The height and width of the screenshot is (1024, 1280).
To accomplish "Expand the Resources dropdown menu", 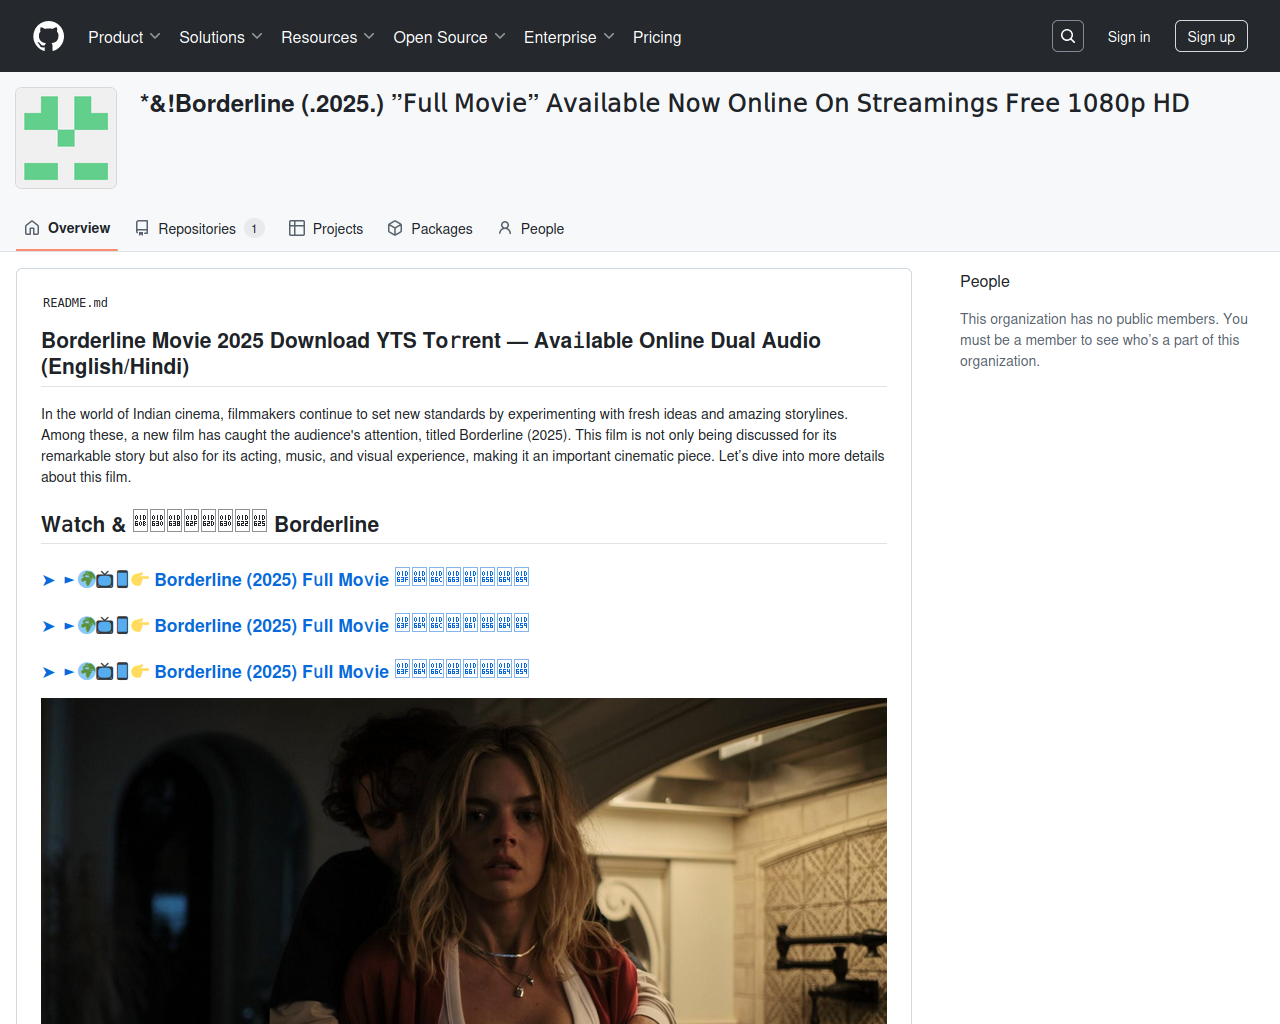I will (x=328, y=37).
